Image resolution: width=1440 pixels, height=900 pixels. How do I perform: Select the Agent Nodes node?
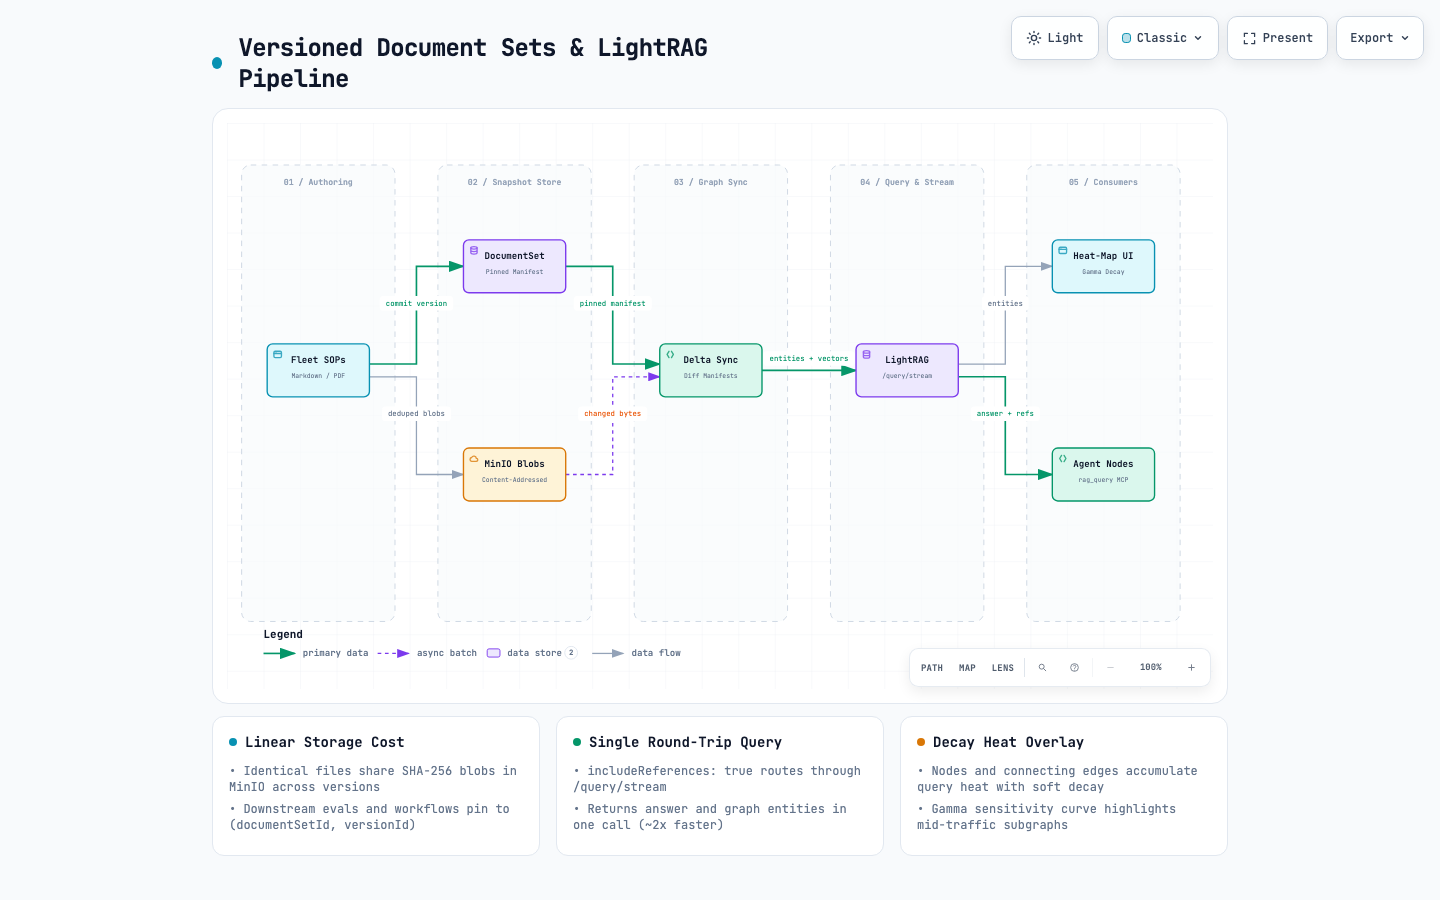(x=1103, y=474)
